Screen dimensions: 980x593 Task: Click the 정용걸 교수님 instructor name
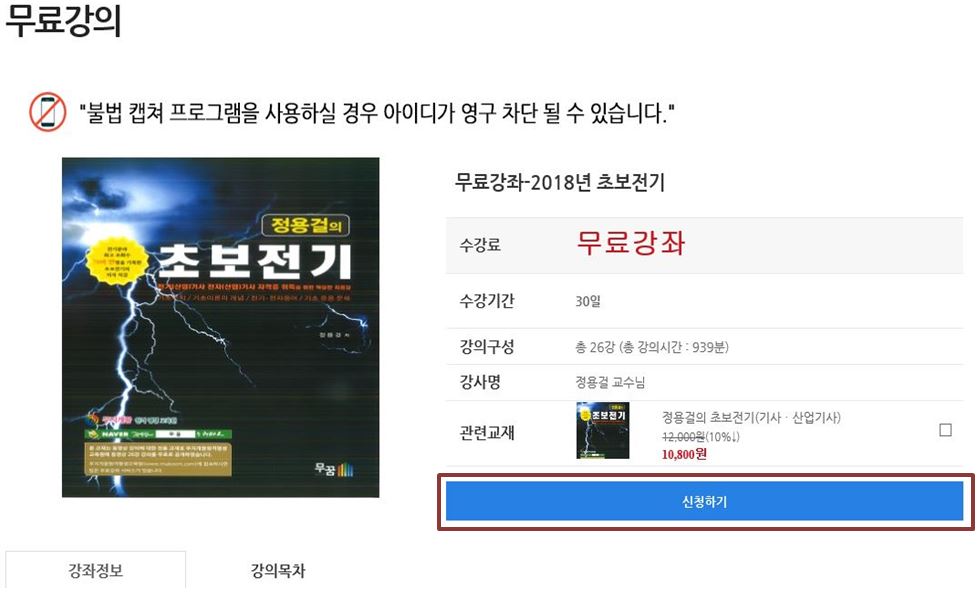(610, 382)
